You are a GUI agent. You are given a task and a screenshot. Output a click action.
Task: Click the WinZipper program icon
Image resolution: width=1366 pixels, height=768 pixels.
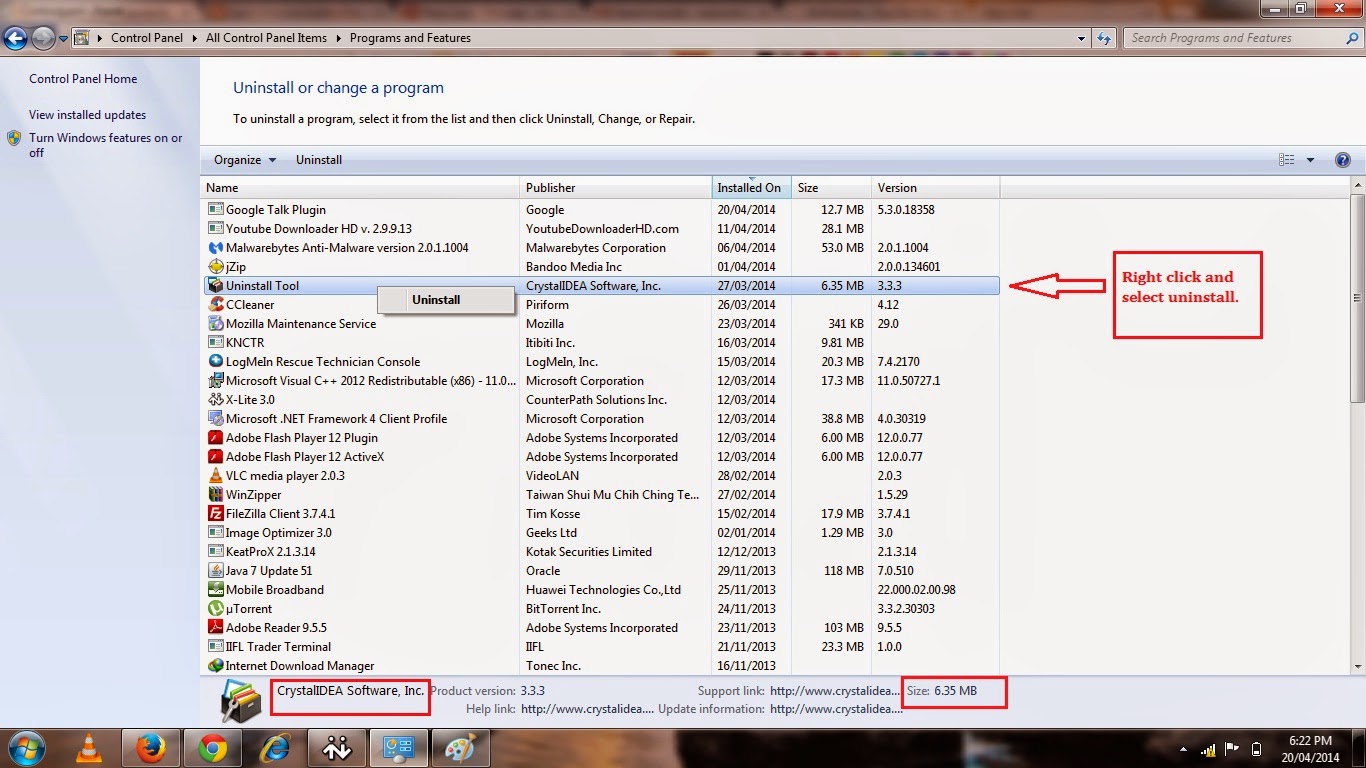tap(215, 495)
